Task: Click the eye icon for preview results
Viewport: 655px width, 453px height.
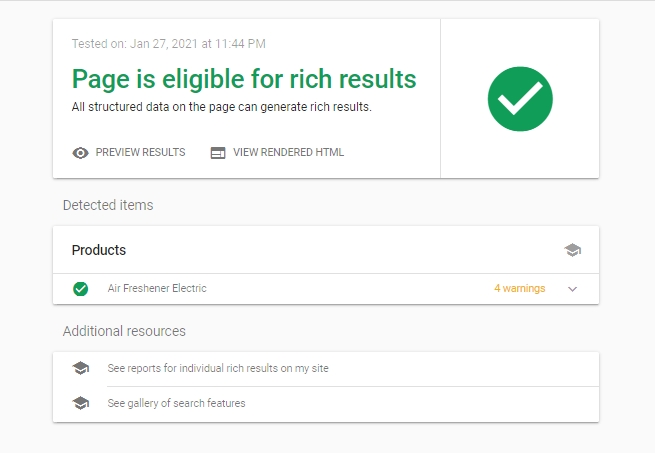Action: [x=80, y=153]
